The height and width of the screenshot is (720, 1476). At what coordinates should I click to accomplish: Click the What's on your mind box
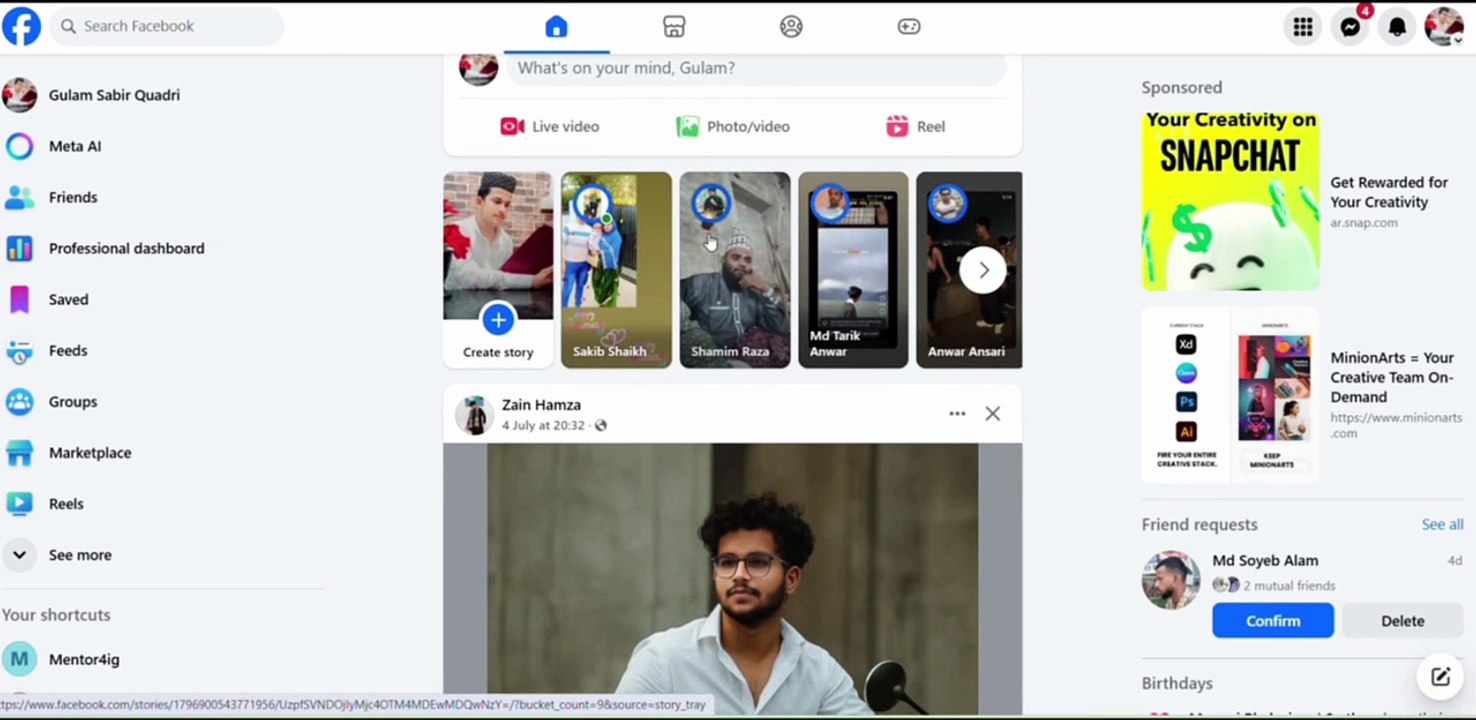point(755,68)
